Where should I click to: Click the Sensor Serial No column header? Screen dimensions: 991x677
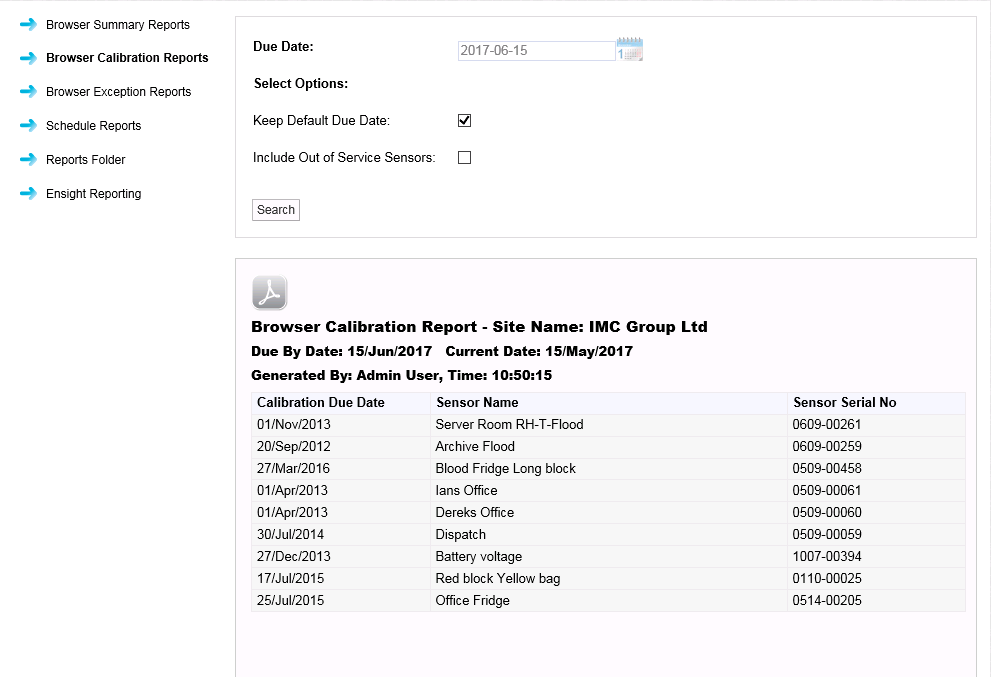[x=844, y=403]
